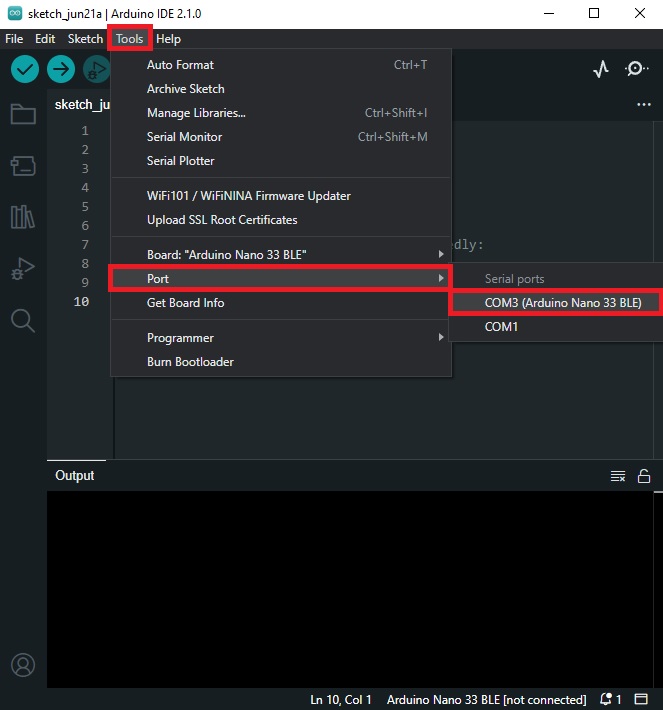
Task: Select Upload SSL Root Certificates
Action: coord(281,220)
